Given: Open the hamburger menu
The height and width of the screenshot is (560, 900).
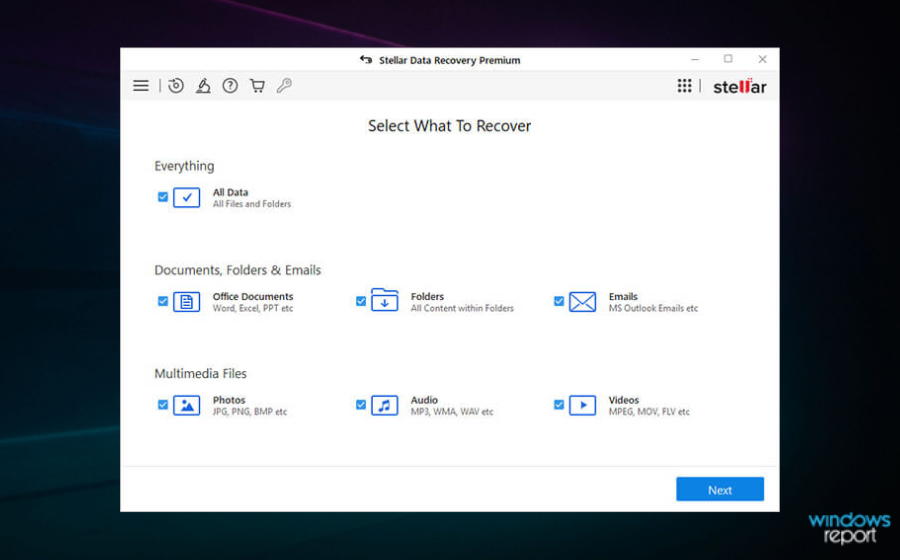Looking at the screenshot, I should pos(141,86).
